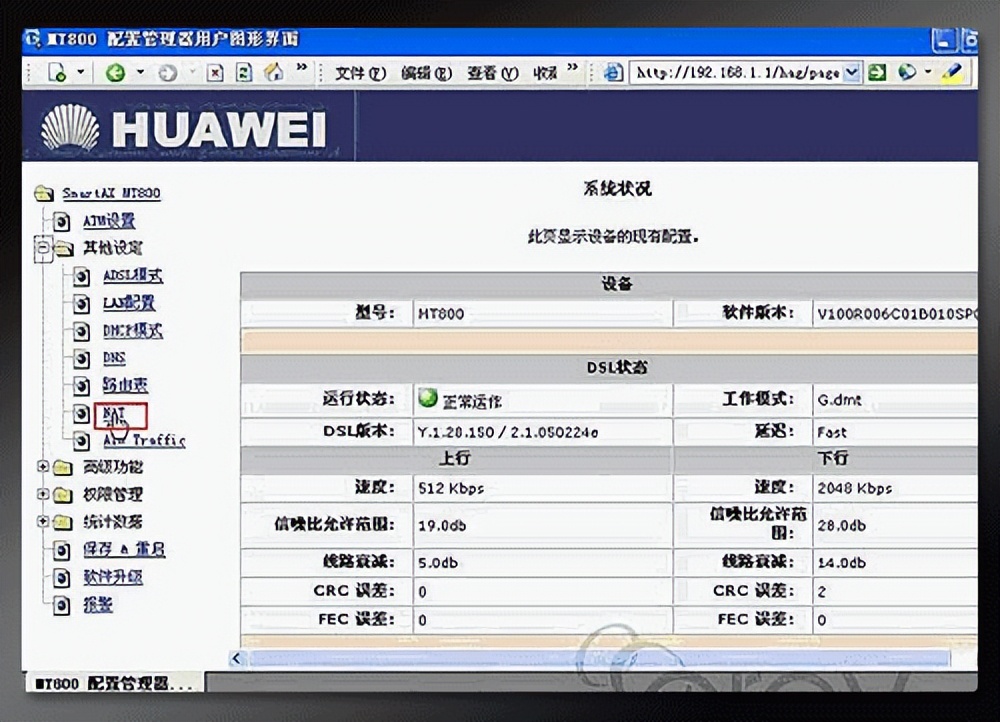The image size is (1000, 722).
Task: Click the 软件升级 firmware upgrade item
Action: pyautogui.click(x=113, y=577)
